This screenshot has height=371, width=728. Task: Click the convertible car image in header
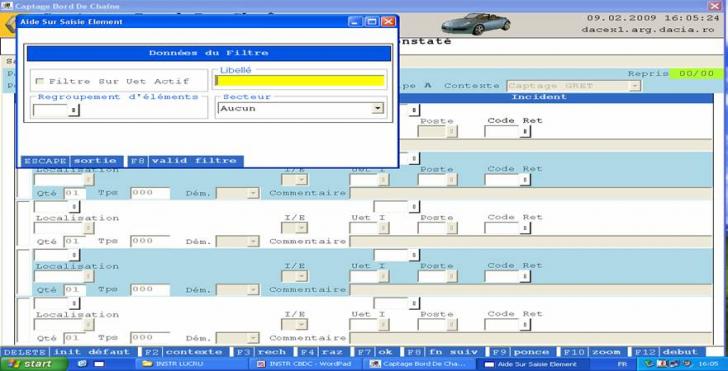tap(475, 24)
